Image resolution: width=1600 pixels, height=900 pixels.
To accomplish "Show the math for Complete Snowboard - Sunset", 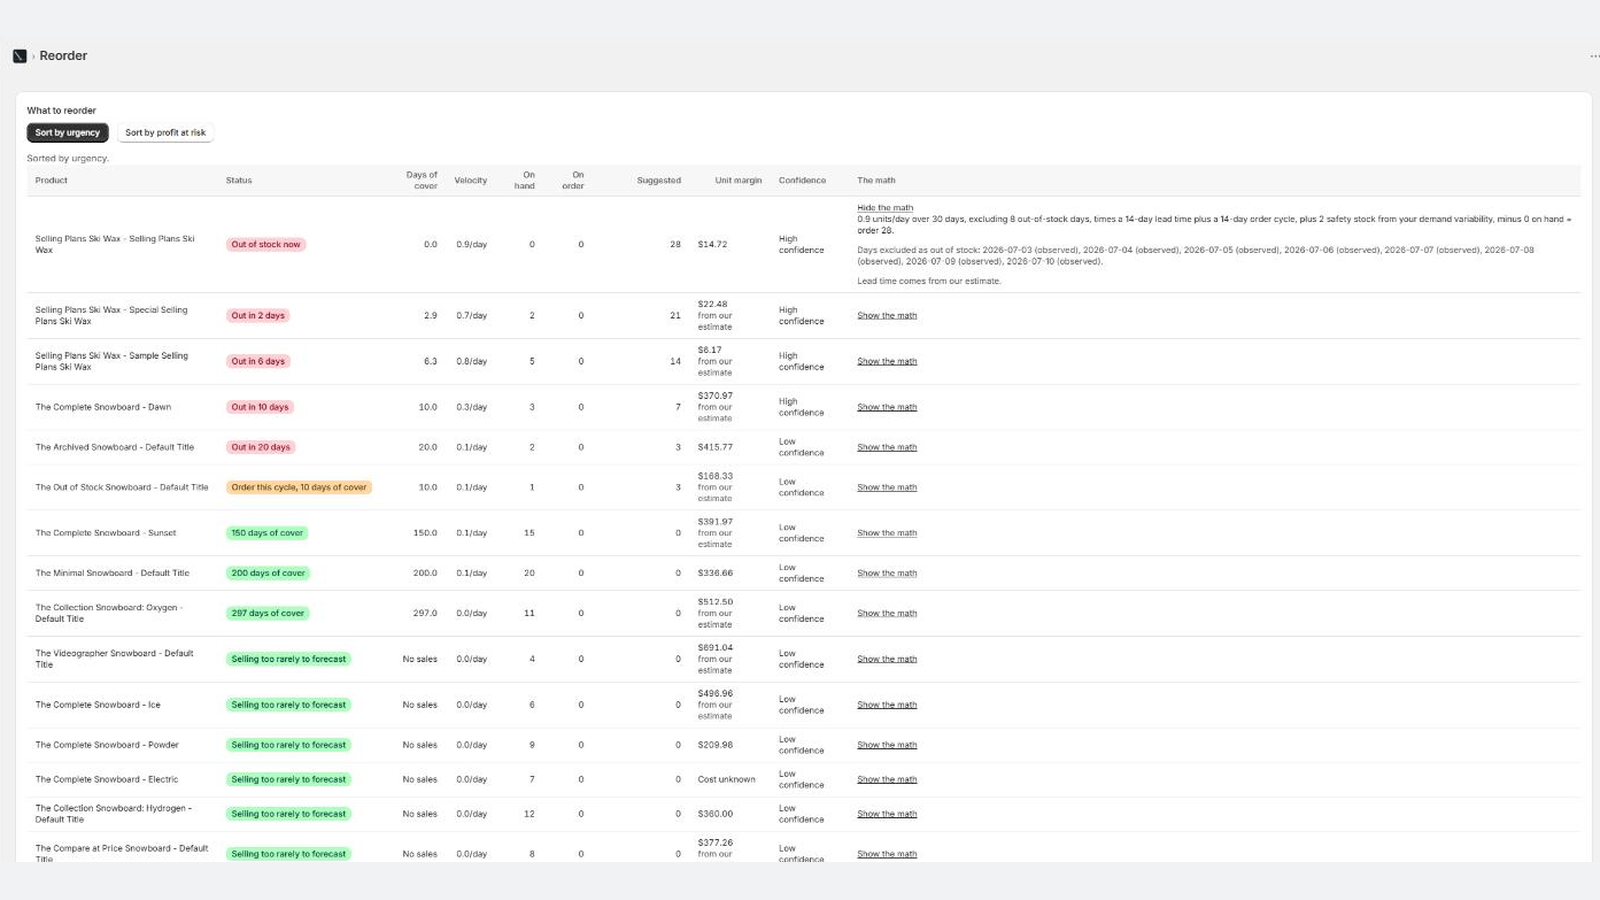I will (x=887, y=534).
